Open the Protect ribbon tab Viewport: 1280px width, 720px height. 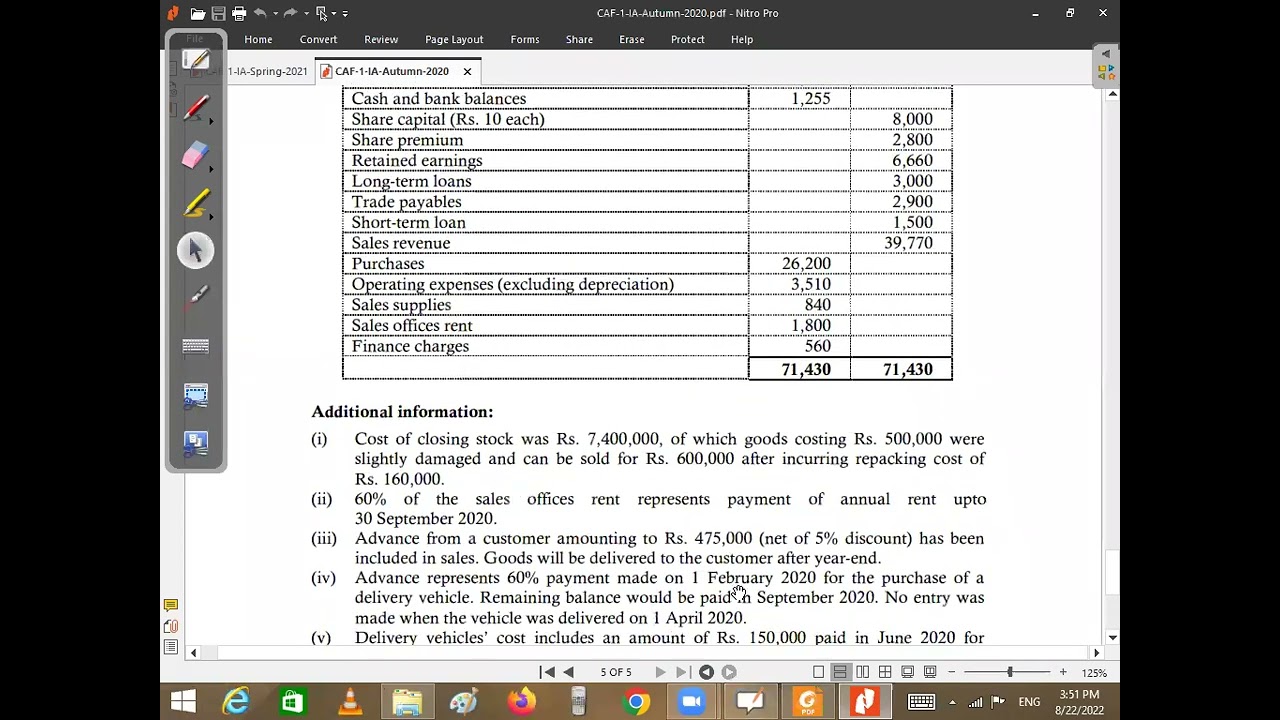688,39
